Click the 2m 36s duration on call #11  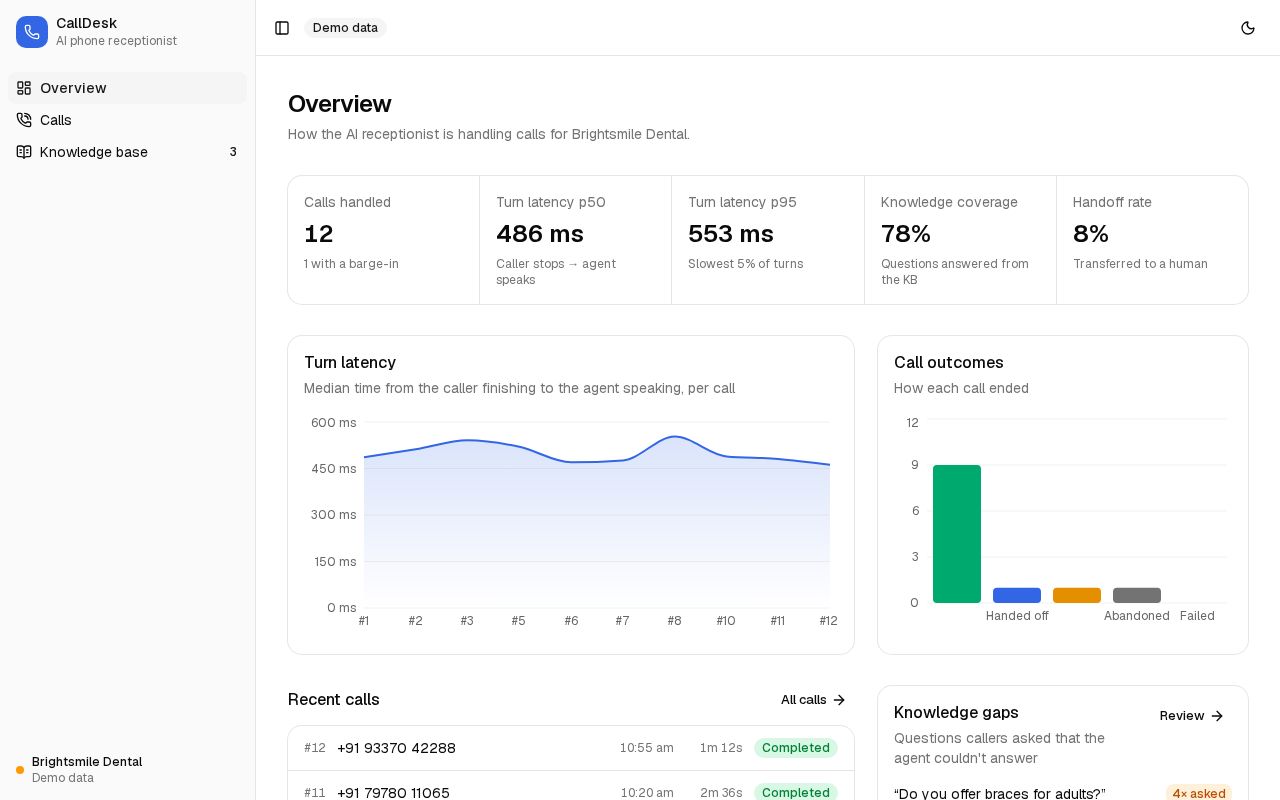tap(721, 793)
